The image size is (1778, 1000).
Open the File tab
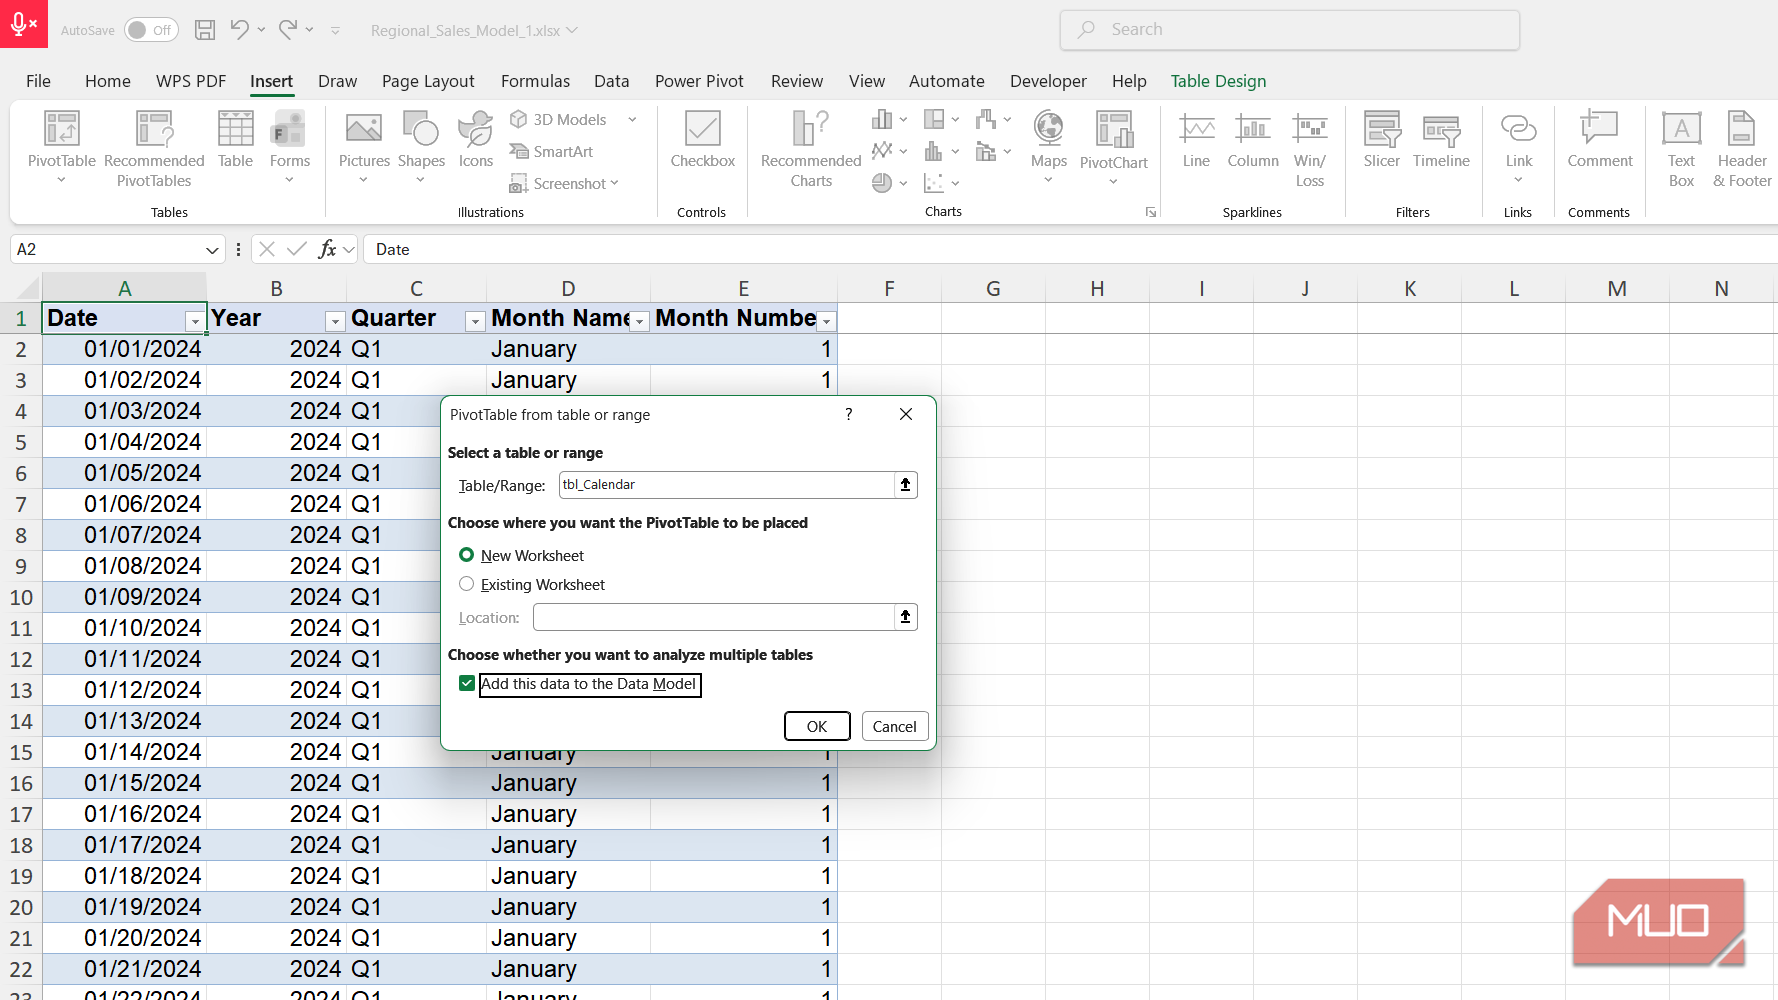[x=38, y=81]
